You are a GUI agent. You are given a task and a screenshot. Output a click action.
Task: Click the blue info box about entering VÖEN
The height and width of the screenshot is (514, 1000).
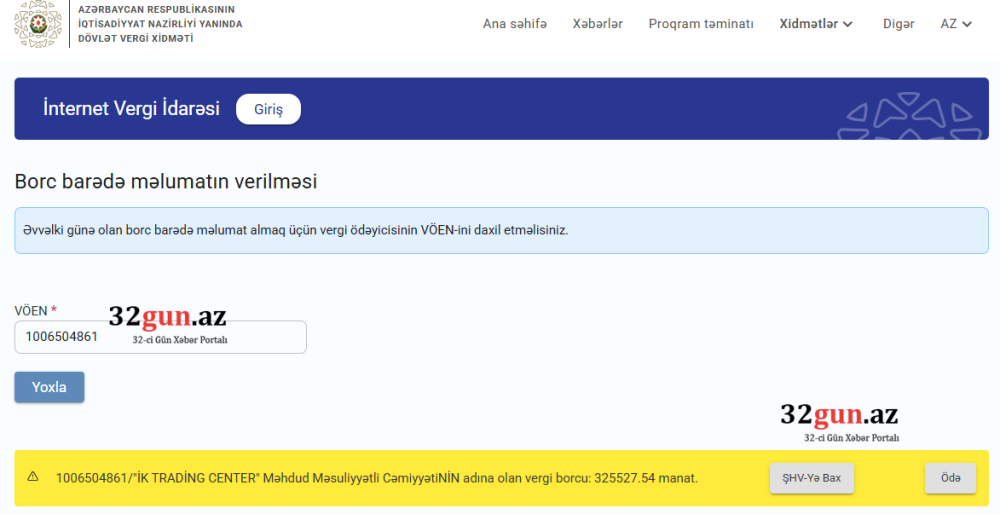pos(500,230)
